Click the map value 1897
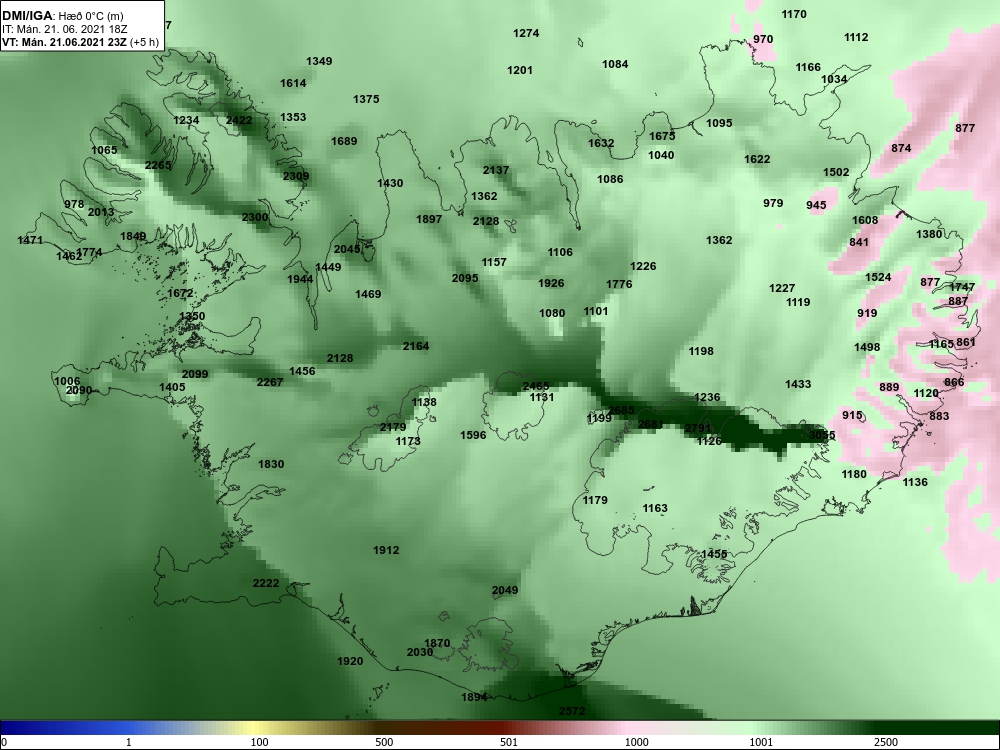This screenshot has width=1000, height=750. pyautogui.click(x=429, y=219)
